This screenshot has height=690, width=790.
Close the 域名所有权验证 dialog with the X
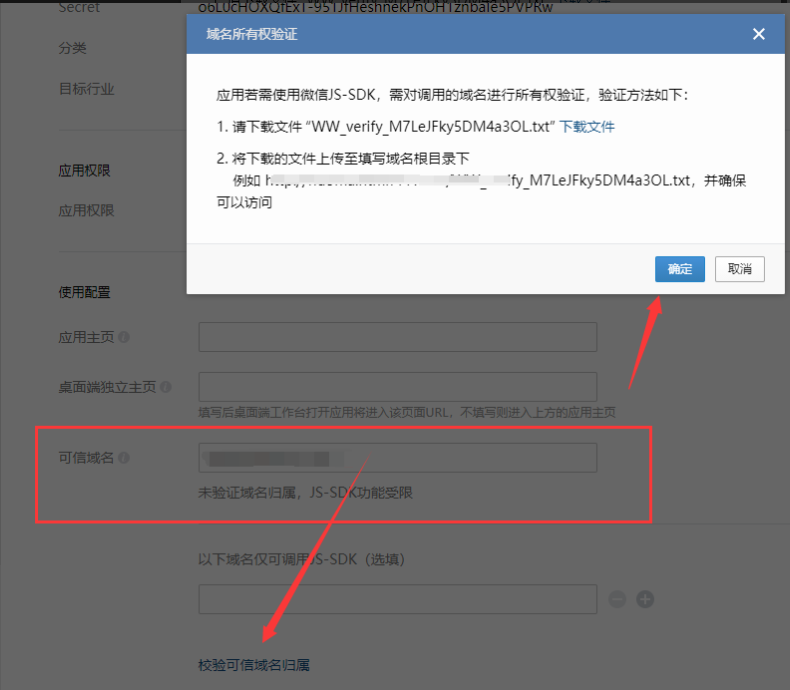pos(759,34)
